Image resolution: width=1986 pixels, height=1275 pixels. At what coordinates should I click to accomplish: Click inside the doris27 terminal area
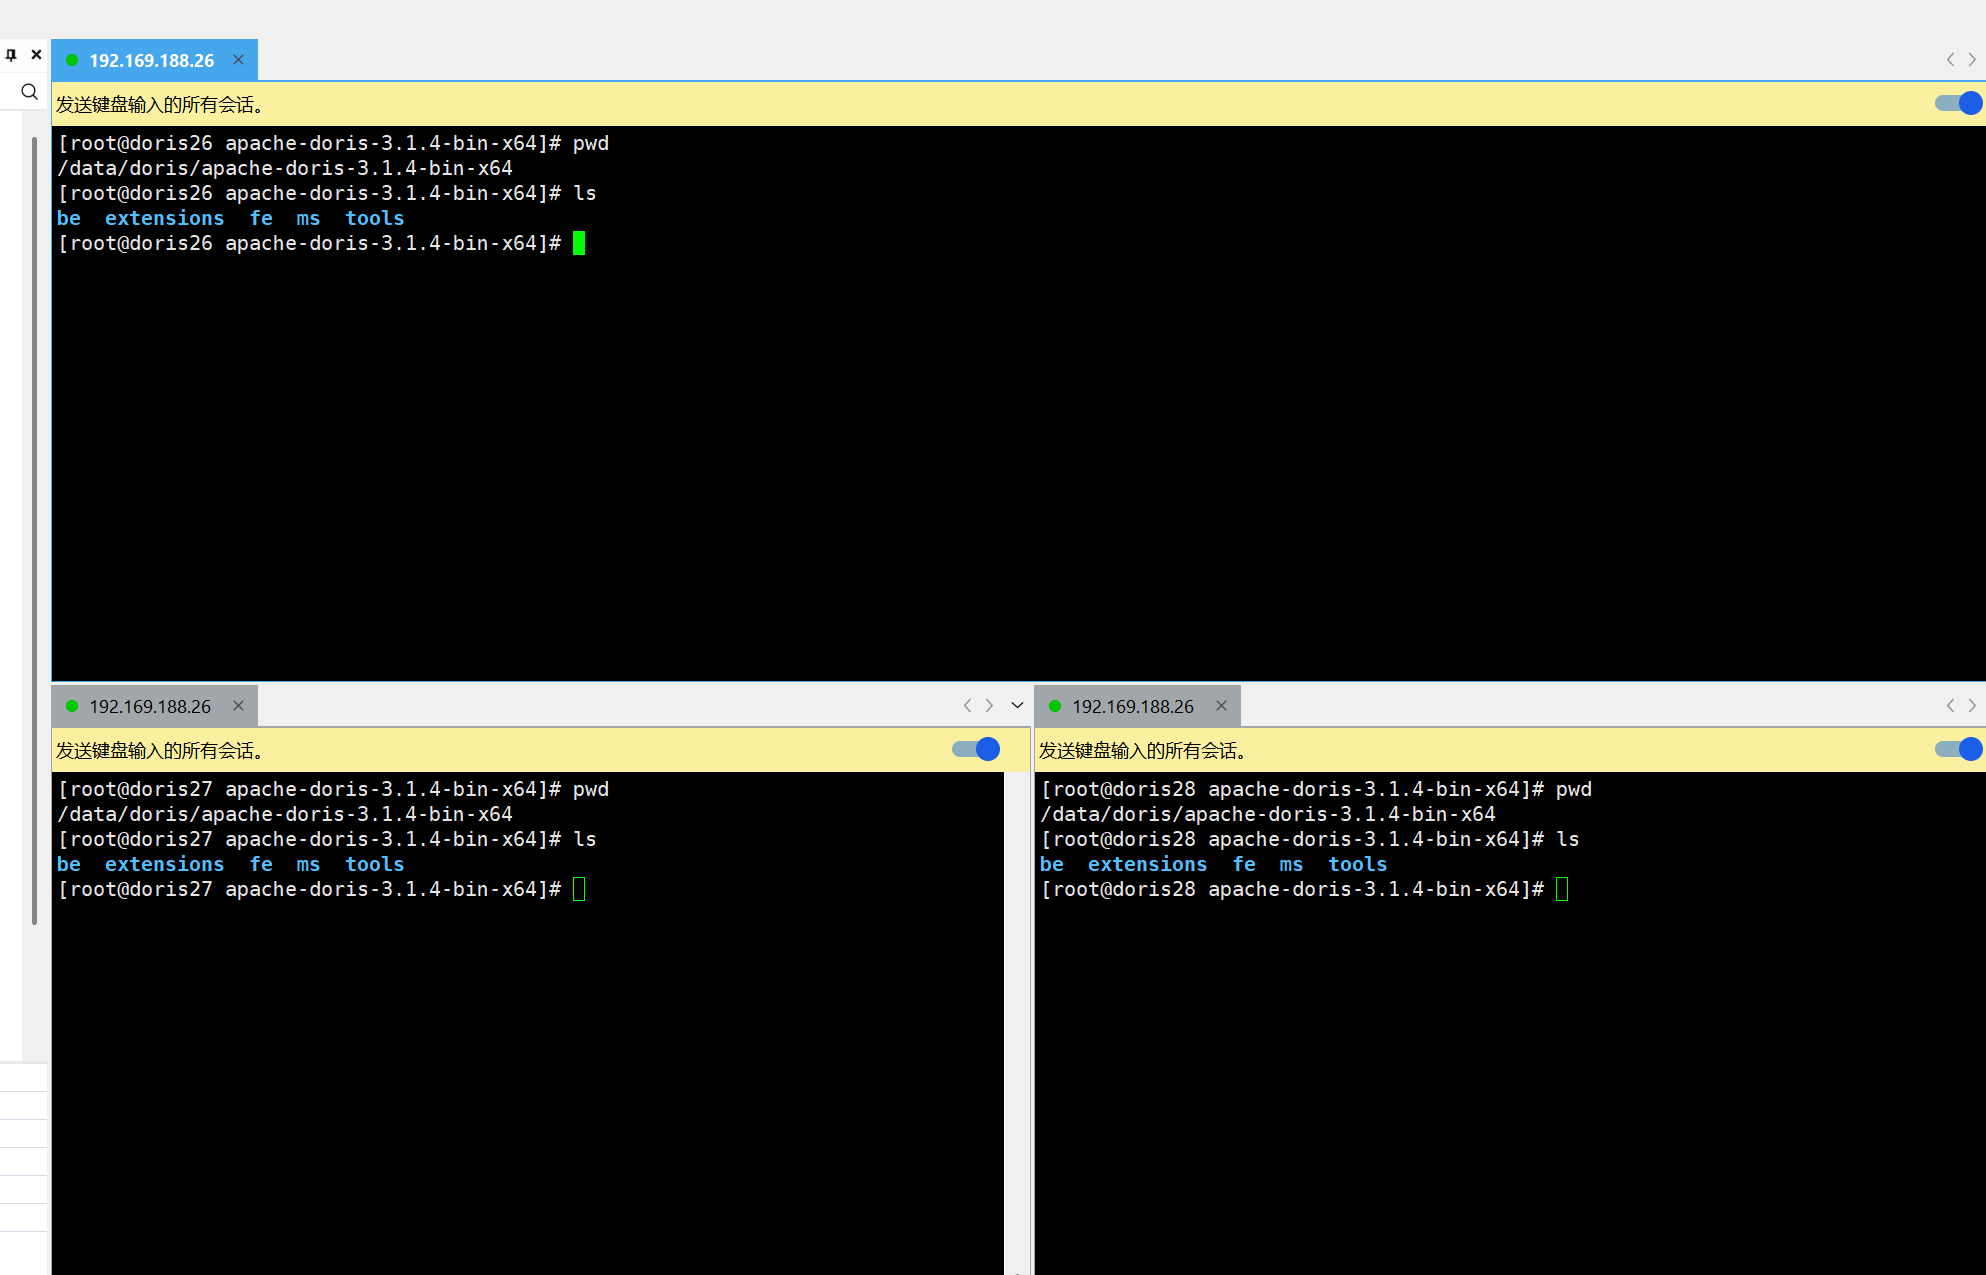[528, 1050]
